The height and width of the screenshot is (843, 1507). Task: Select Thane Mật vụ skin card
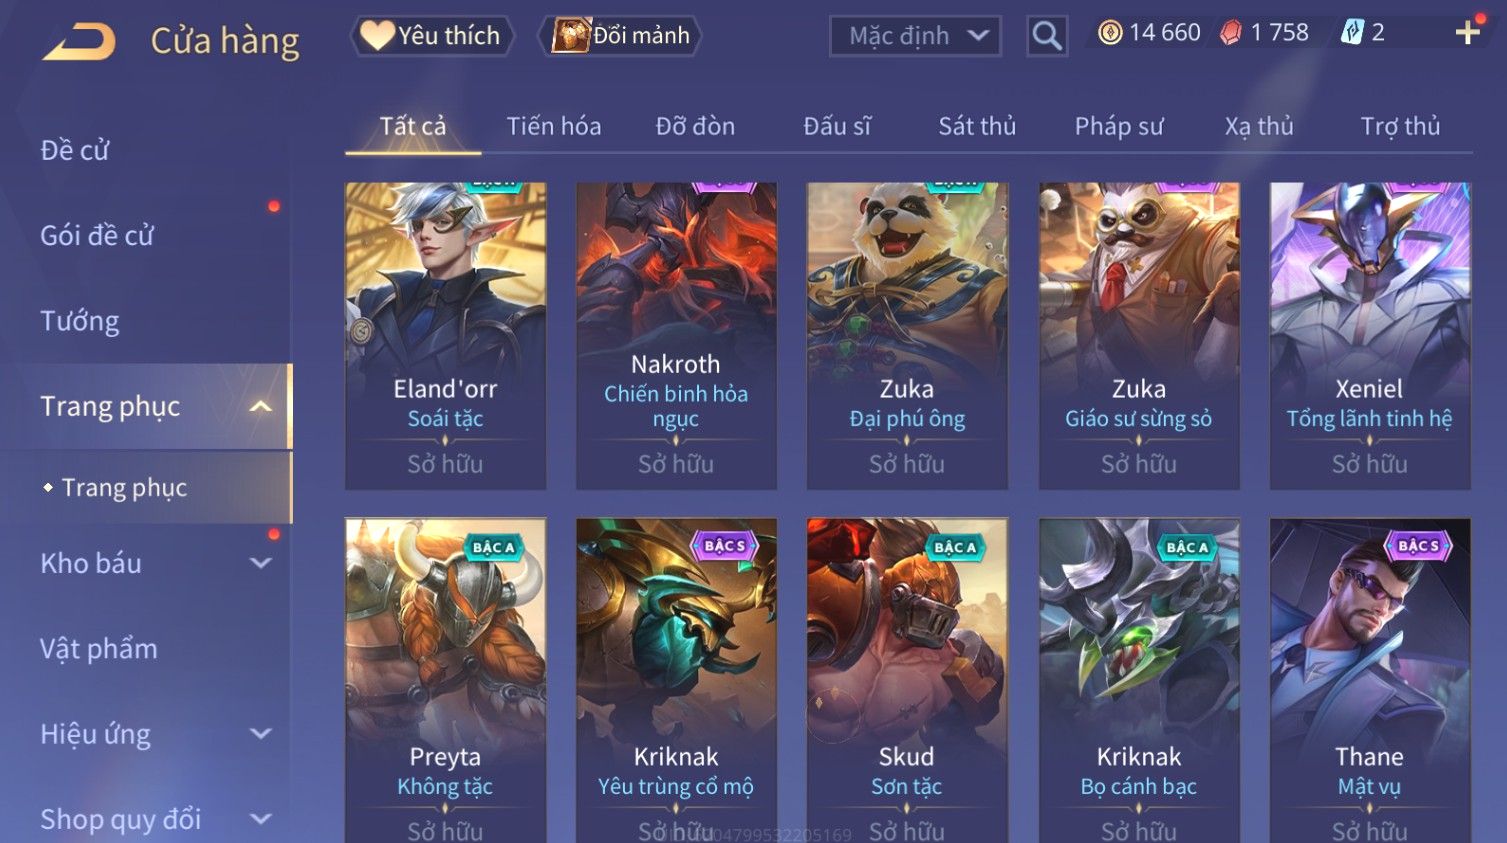pyautogui.click(x=1370, y=680)
